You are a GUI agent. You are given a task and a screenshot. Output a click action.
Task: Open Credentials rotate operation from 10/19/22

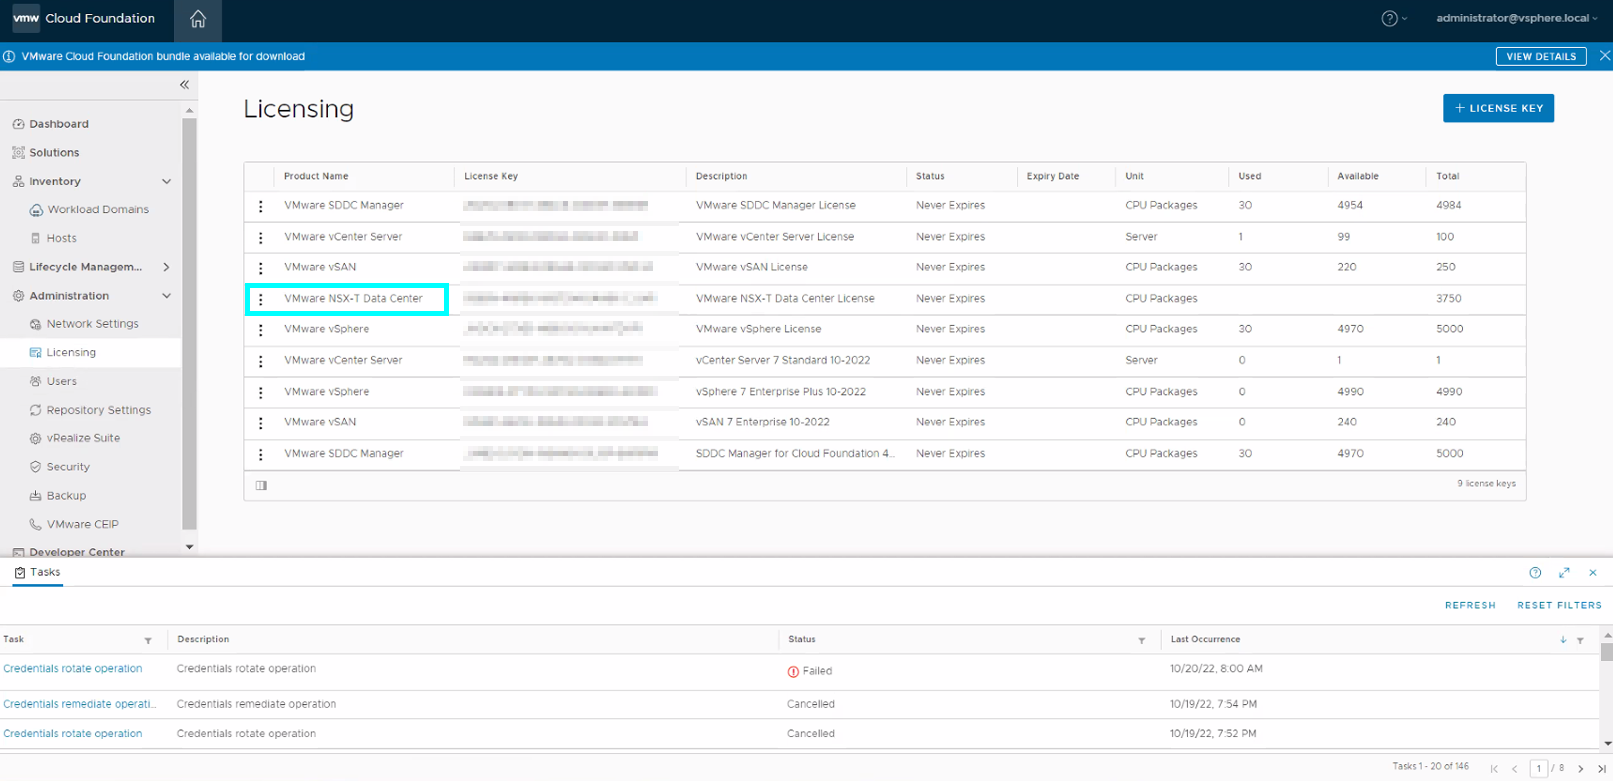[73, 734]
